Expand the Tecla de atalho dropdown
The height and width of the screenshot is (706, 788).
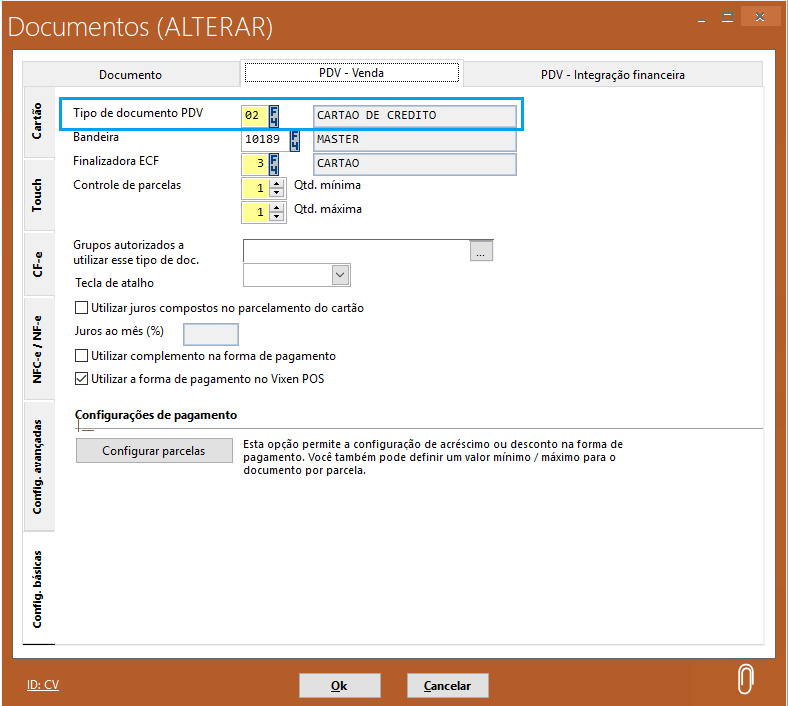340,275
